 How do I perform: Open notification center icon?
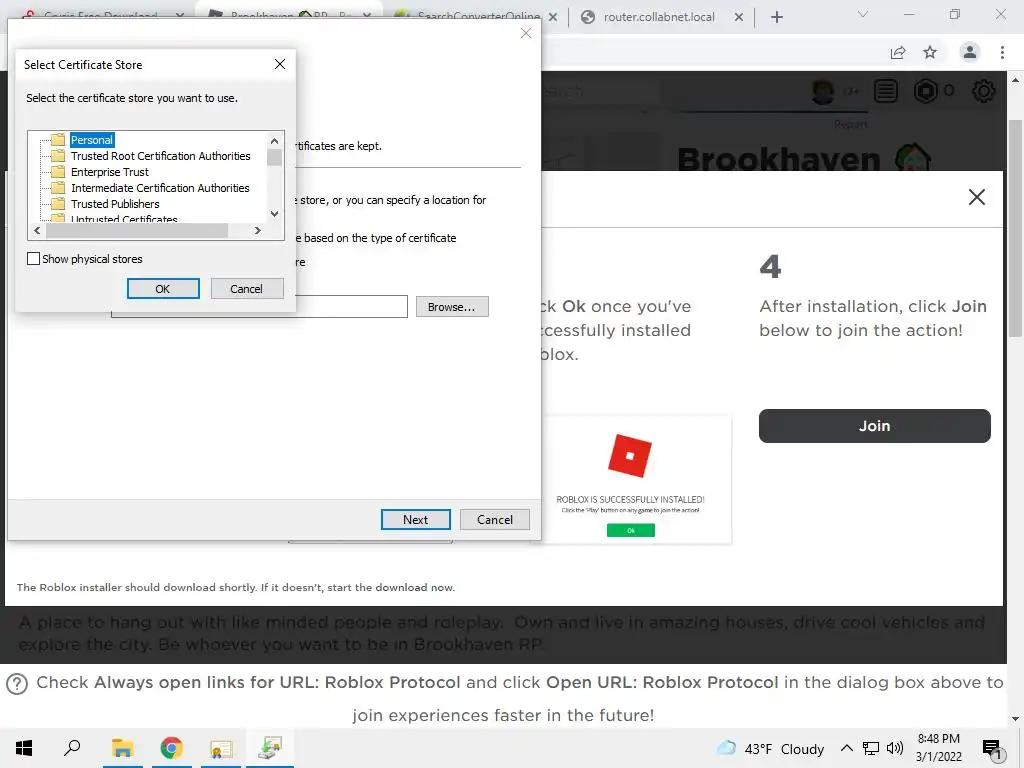993,749
